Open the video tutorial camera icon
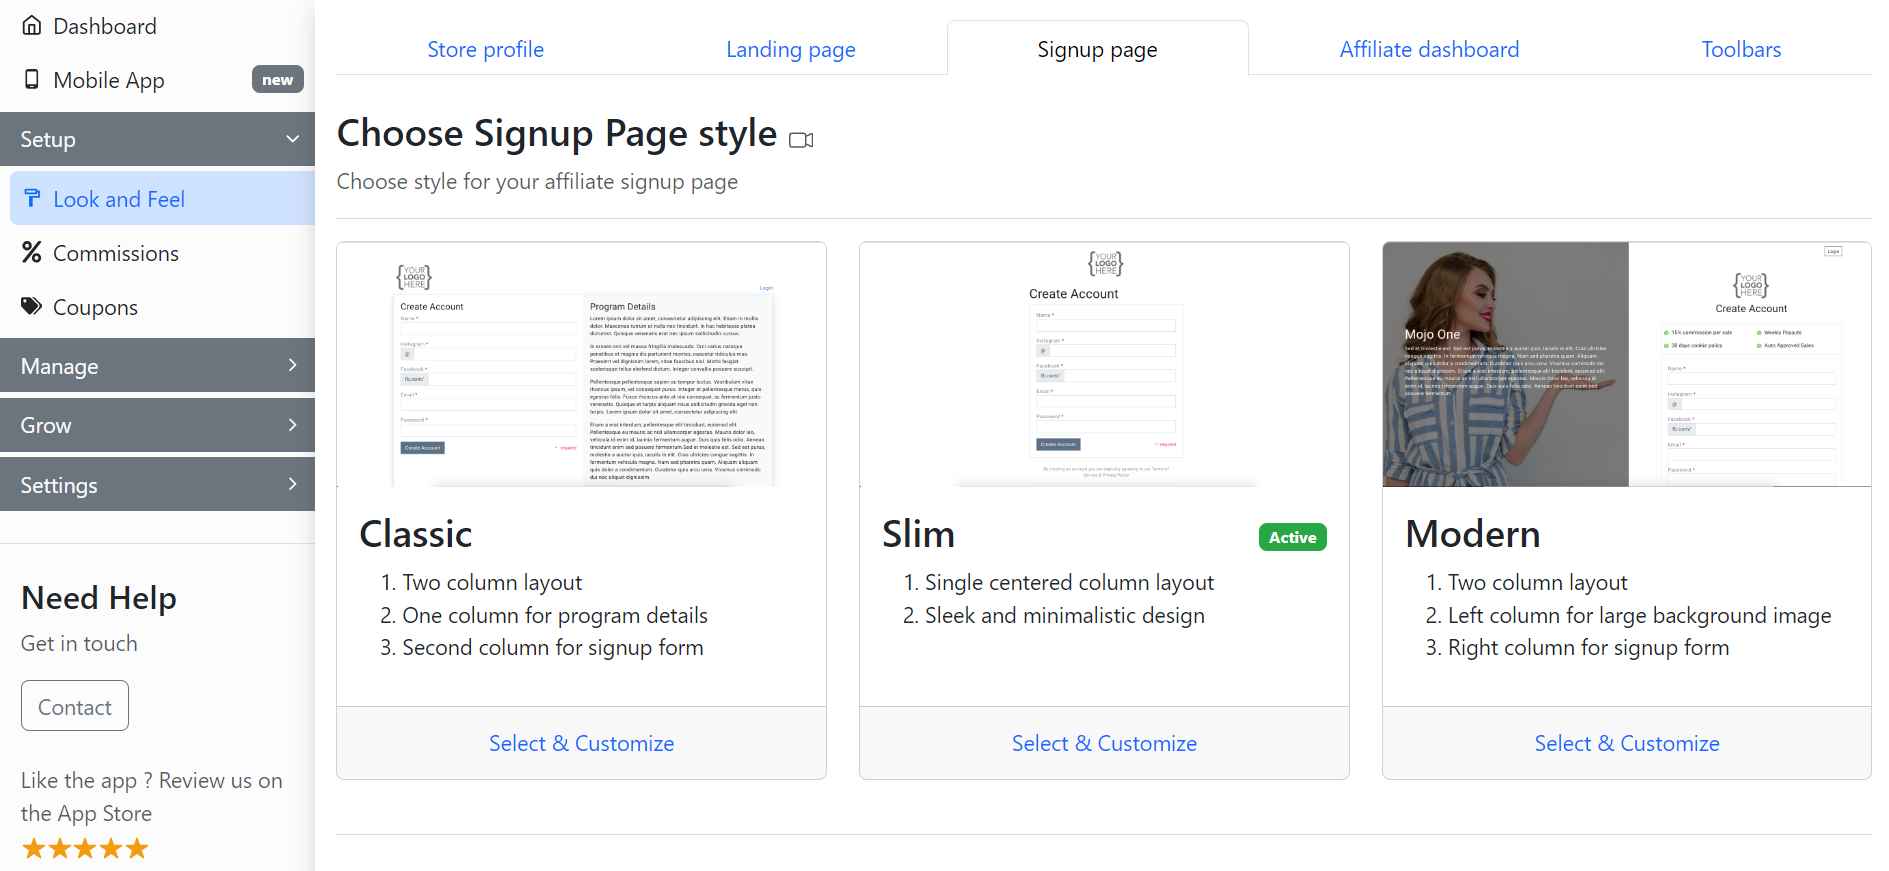Viewport: 1889px width, 871px height. (x=801, y=140)
